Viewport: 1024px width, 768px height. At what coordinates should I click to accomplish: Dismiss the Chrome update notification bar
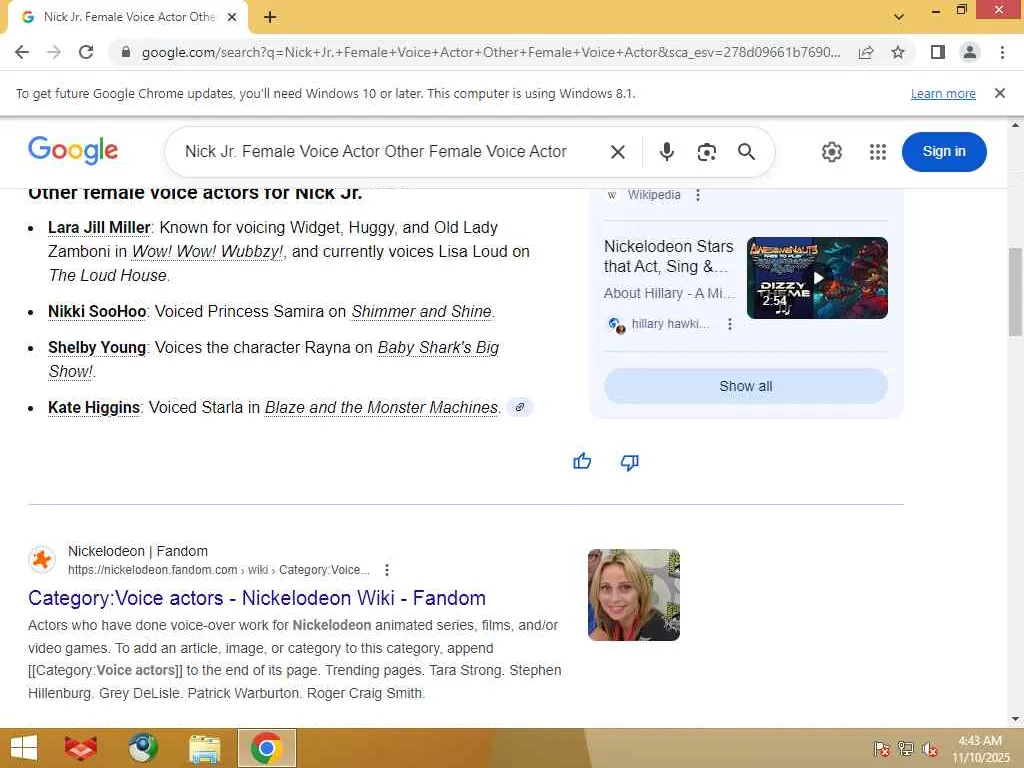1000,93
